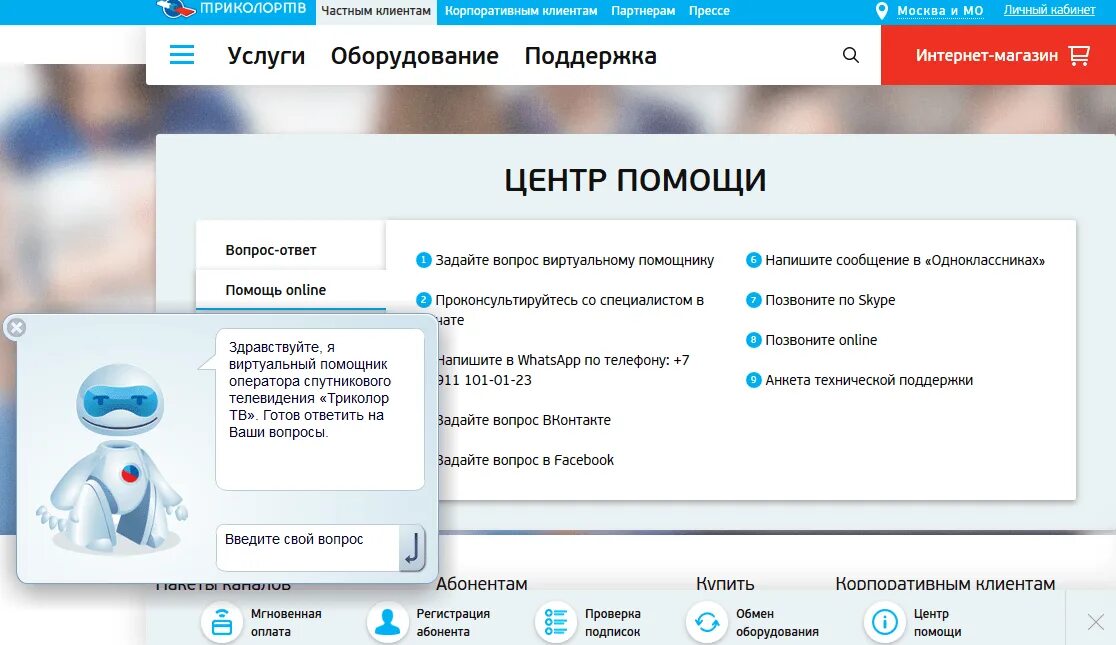The image size is (1116, 645).
Task: Click Задайте вопрос виртуальному помощнику
Action: coord(574,261)
